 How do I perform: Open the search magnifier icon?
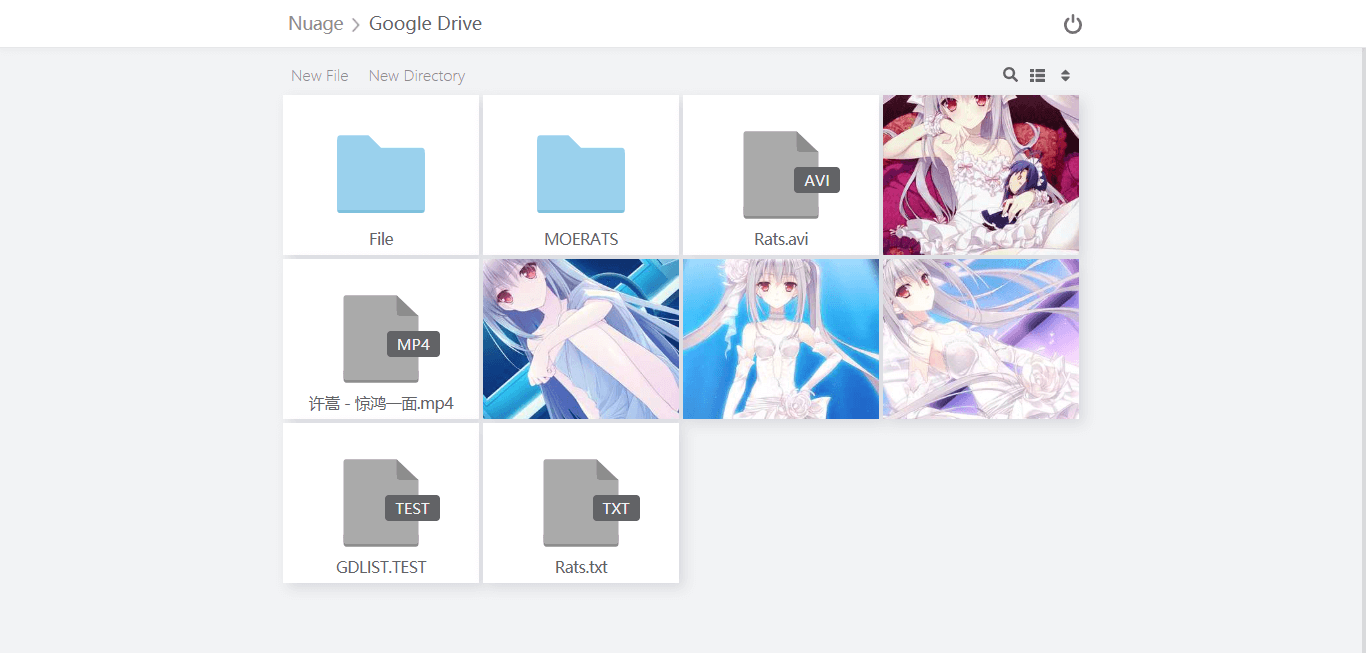[1010, 74]
